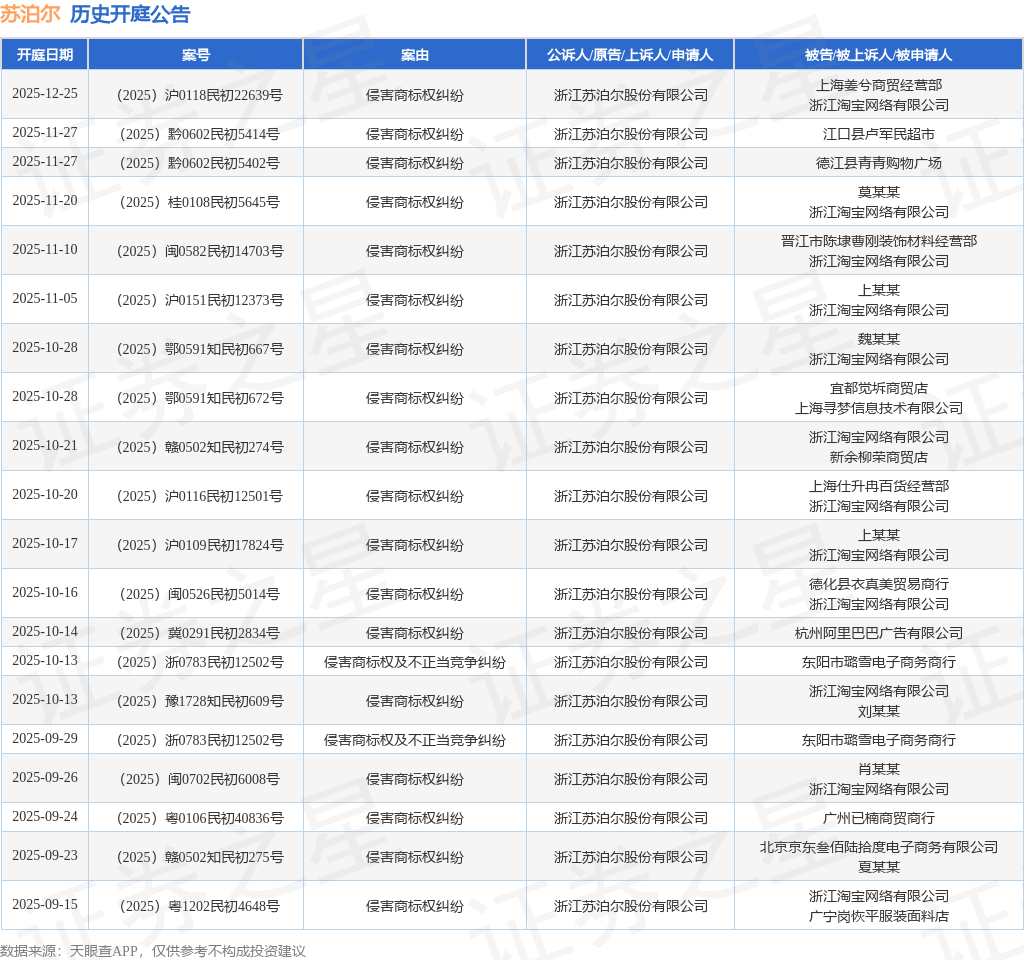Click the 案号 column header
The height and width of the screenshot is (960, 1024).
[196, 55]
